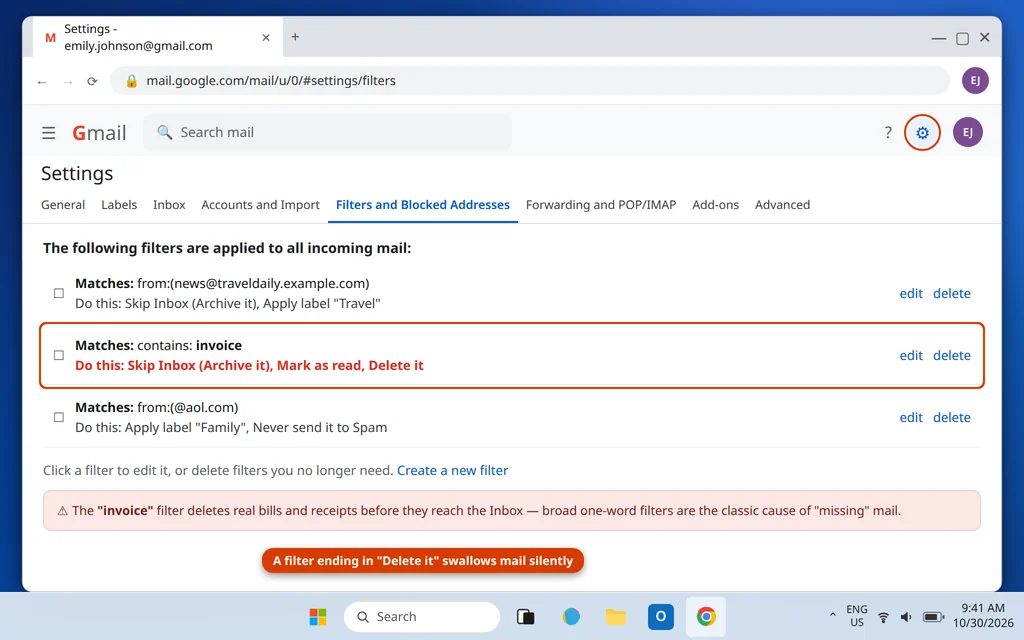The width and height of the screenshot is (1024, 640).
Task: Open the Advanced settings tab
Action: (x=782, y=205)
